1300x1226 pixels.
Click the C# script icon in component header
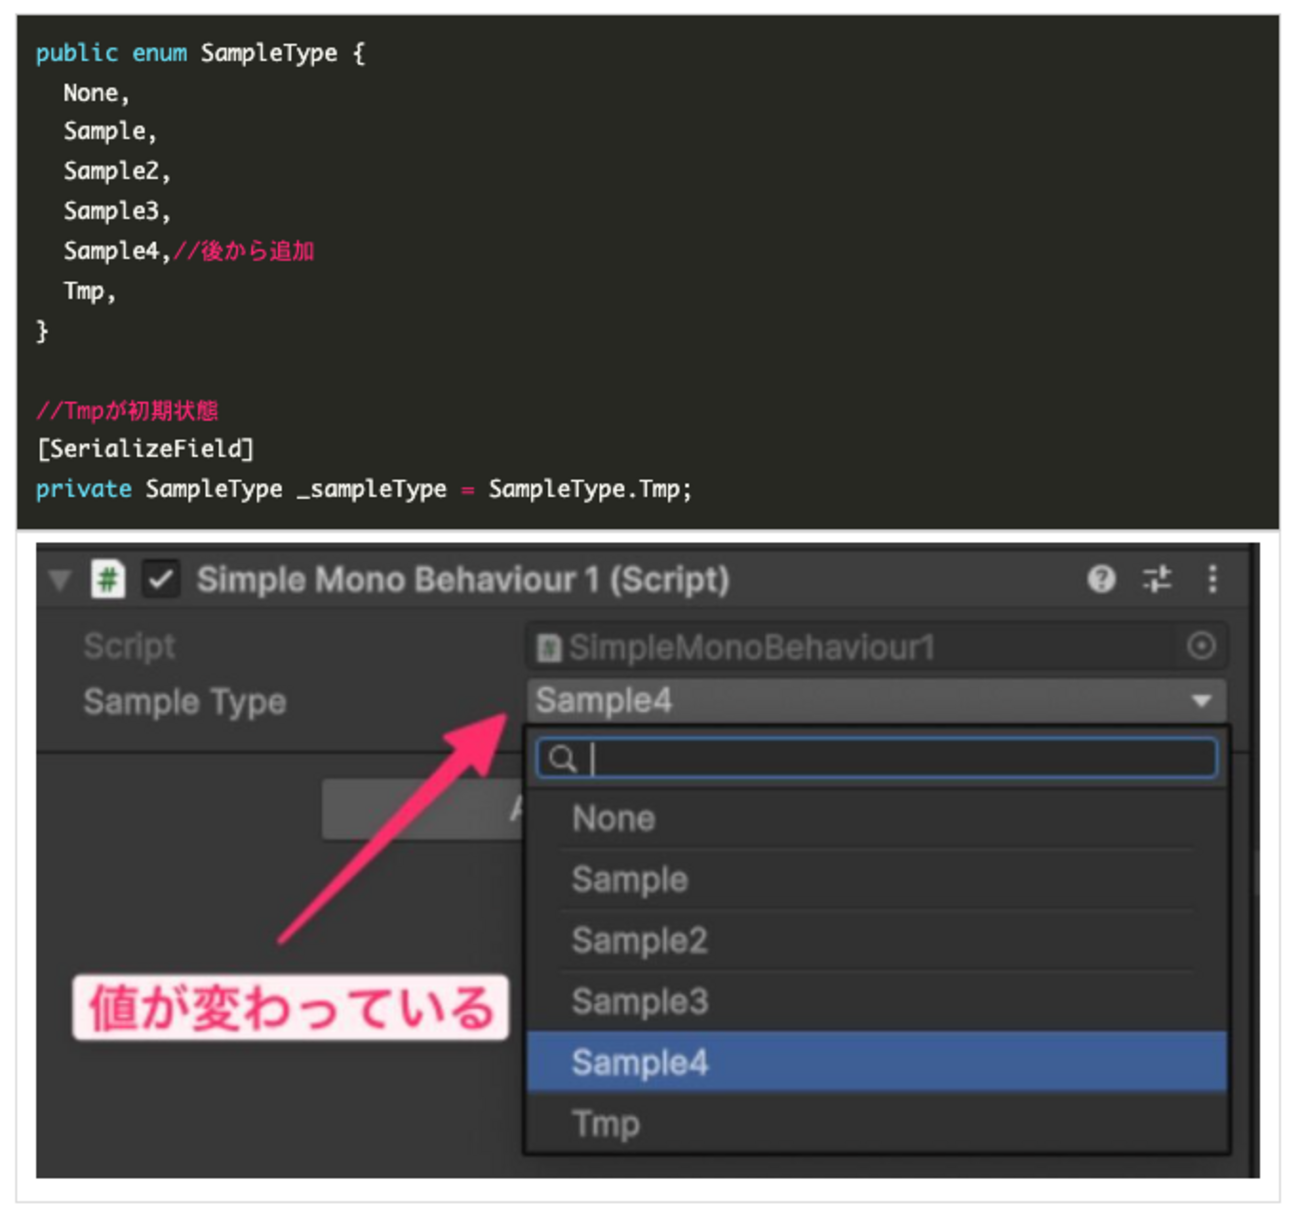pos(108,579)
